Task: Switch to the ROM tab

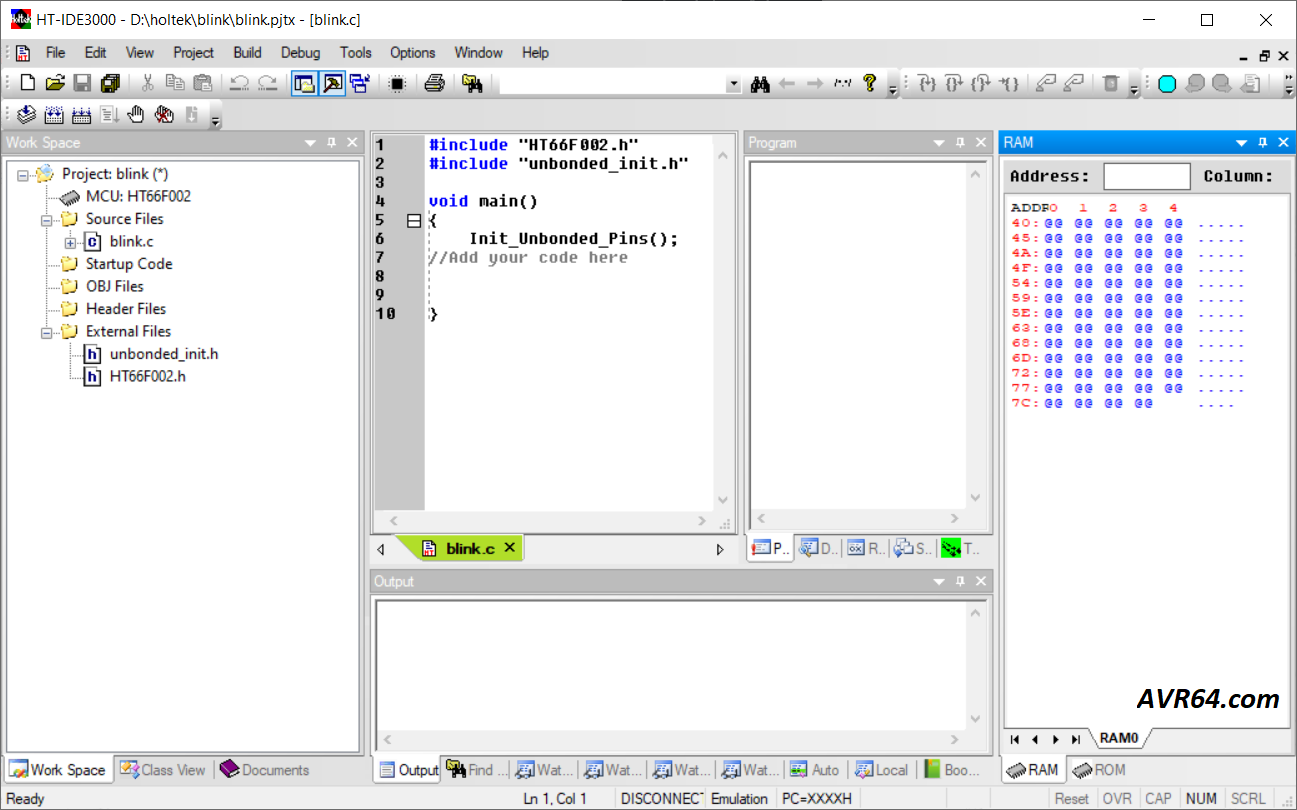Action: 1099,770
